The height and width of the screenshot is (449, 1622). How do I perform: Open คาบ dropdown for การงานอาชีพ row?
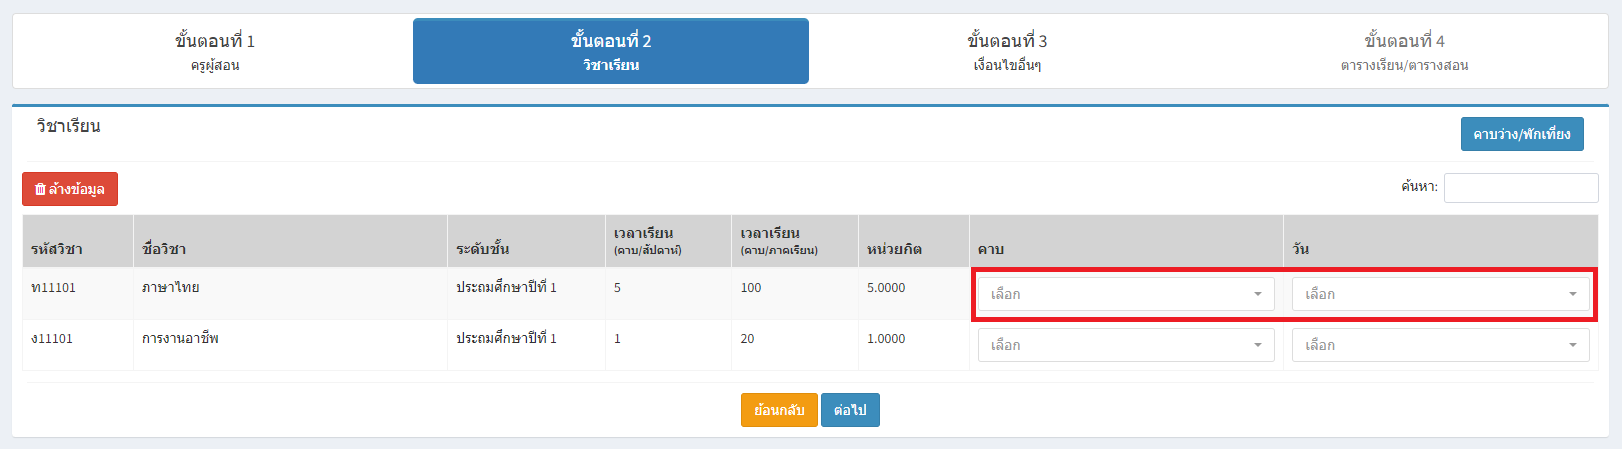[1126, 345]
